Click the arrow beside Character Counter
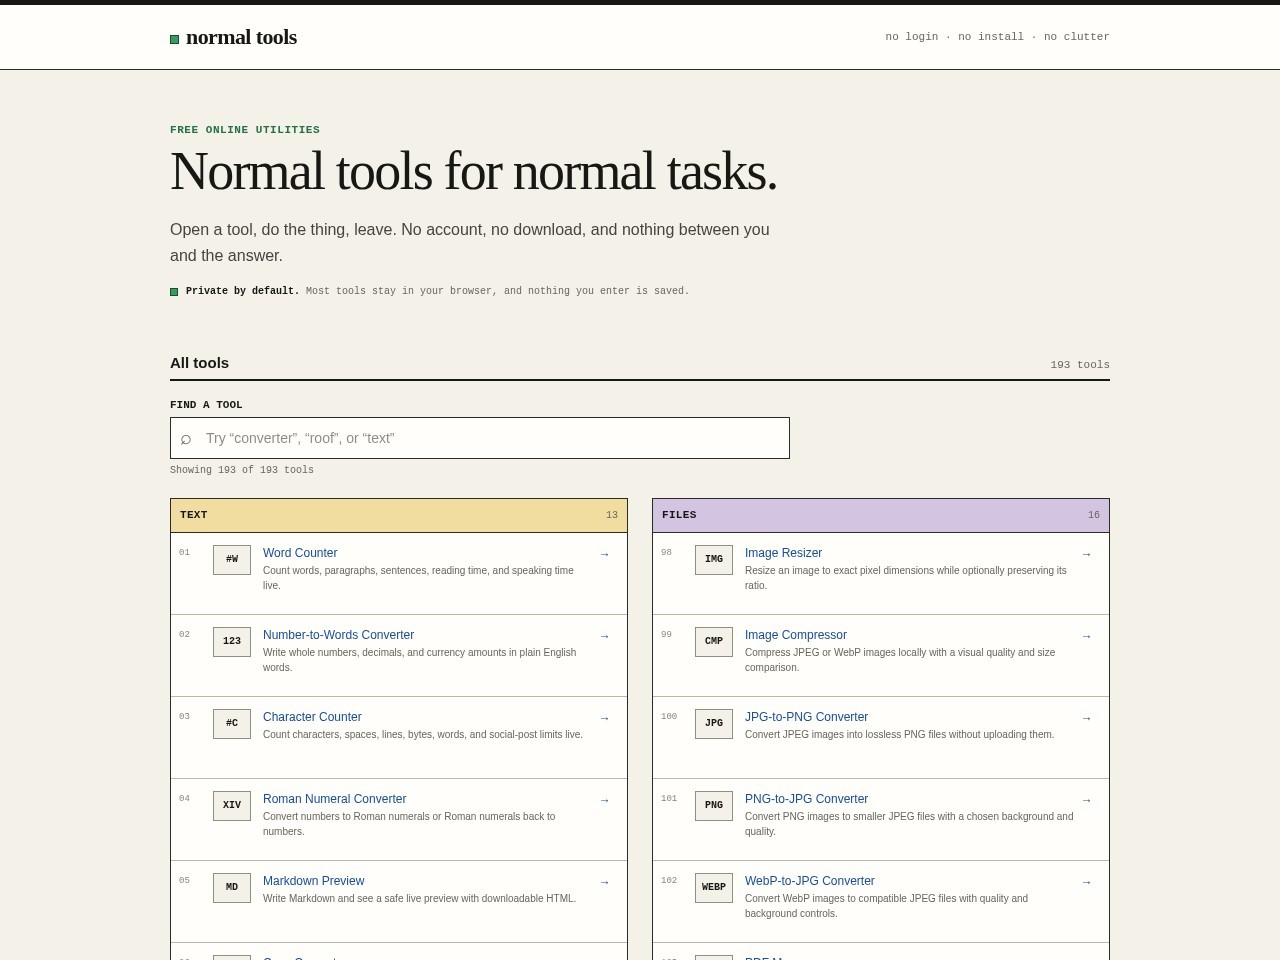Screen dimensions: 1280x960 click(x=604, y=718)
